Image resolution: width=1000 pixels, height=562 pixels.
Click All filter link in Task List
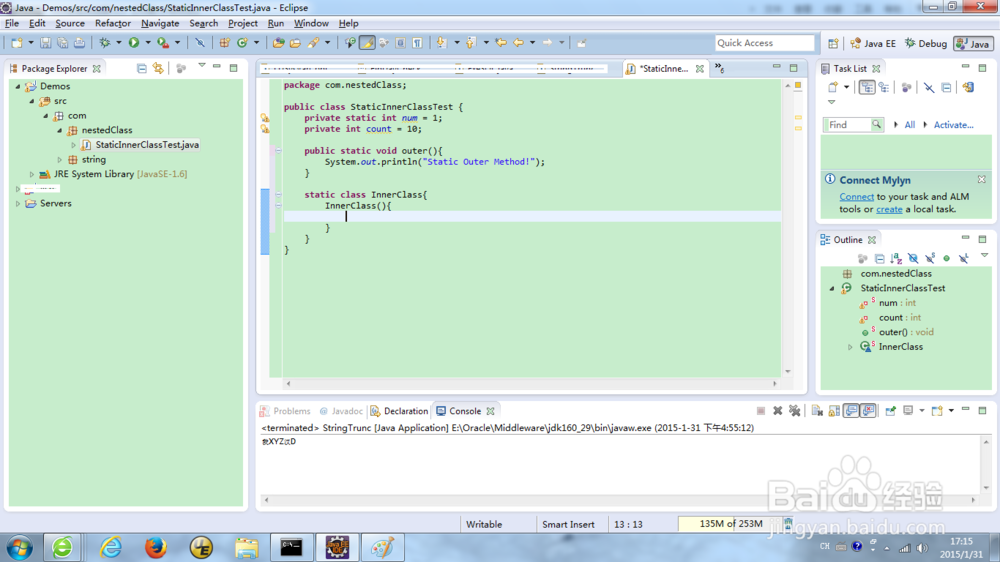909,125
